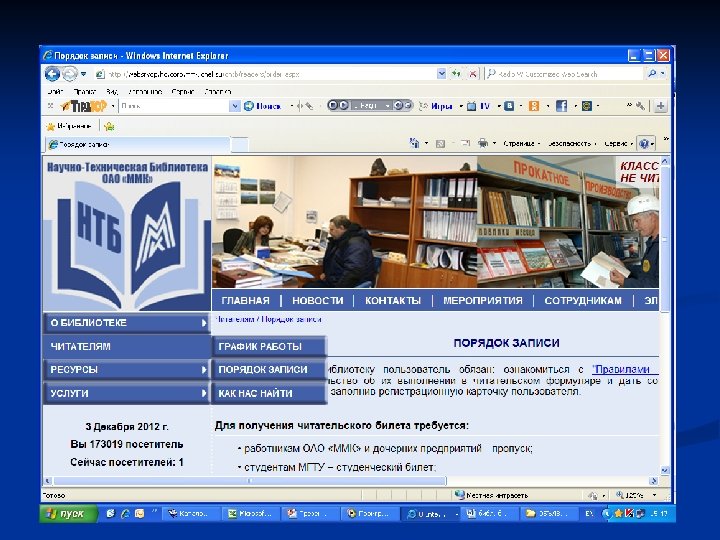Select ЧИТАТЕЛЯМ sidebar menu item

point(127,346)
